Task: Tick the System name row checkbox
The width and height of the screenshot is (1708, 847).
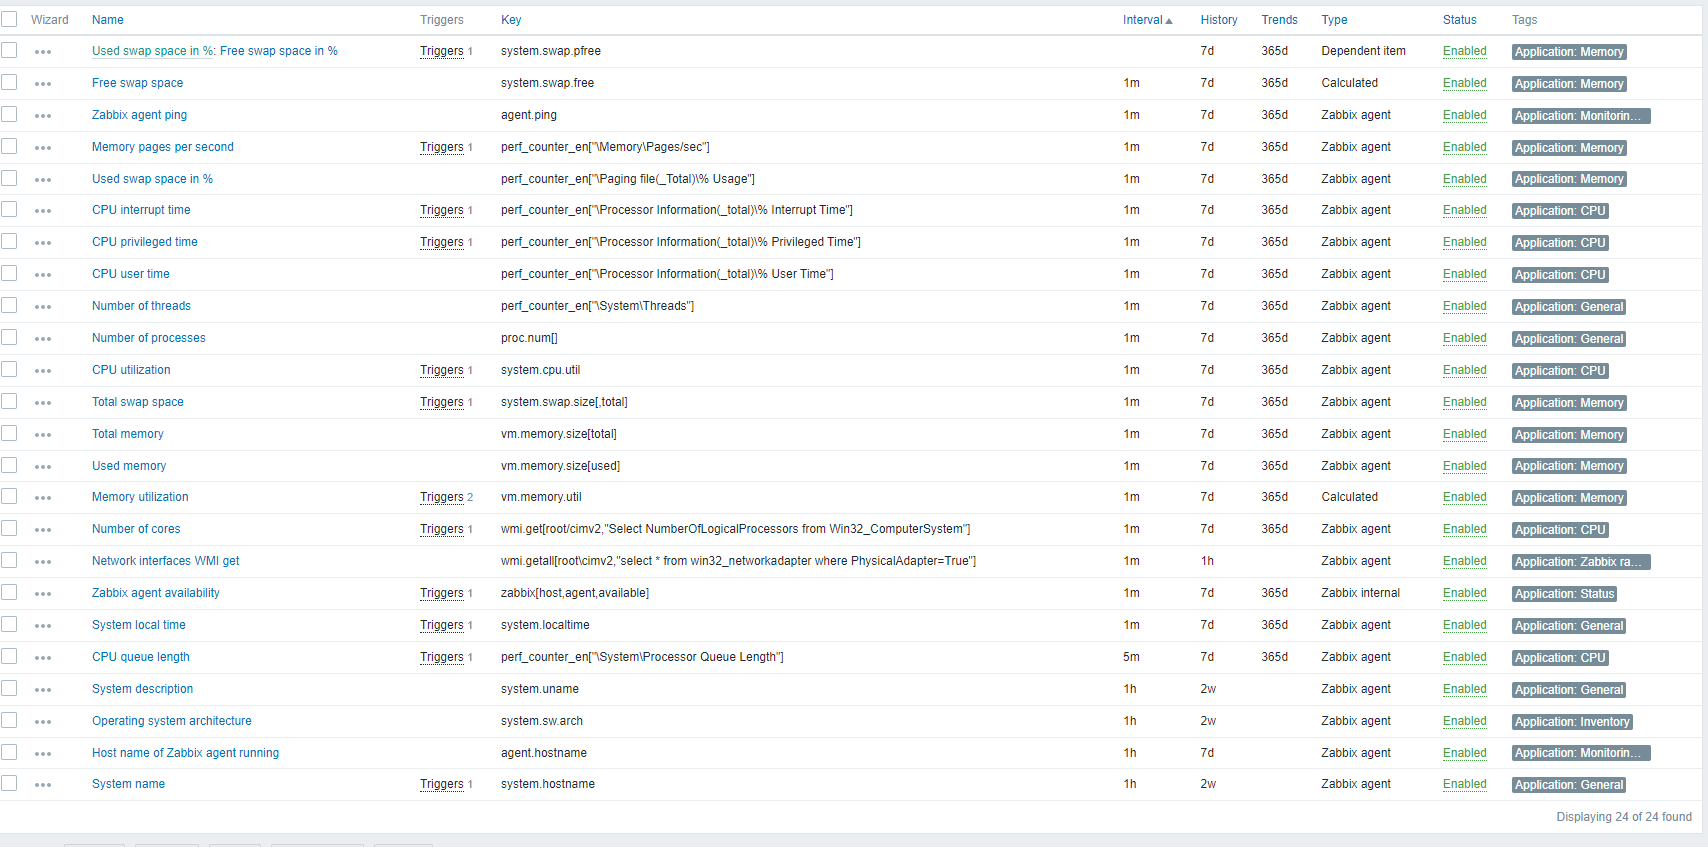Action: 9,783
